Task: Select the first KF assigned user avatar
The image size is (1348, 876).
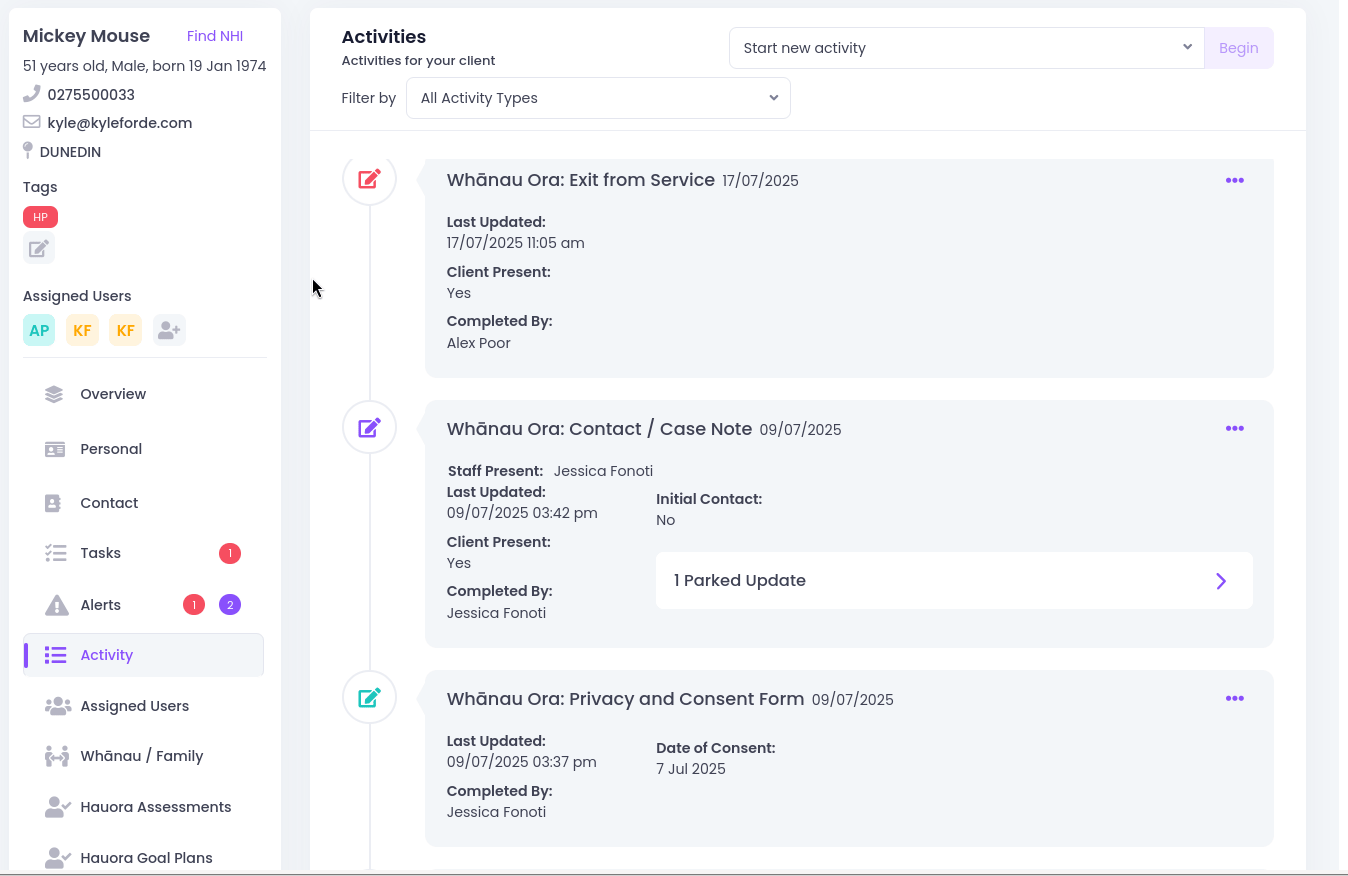Action: 82,330
